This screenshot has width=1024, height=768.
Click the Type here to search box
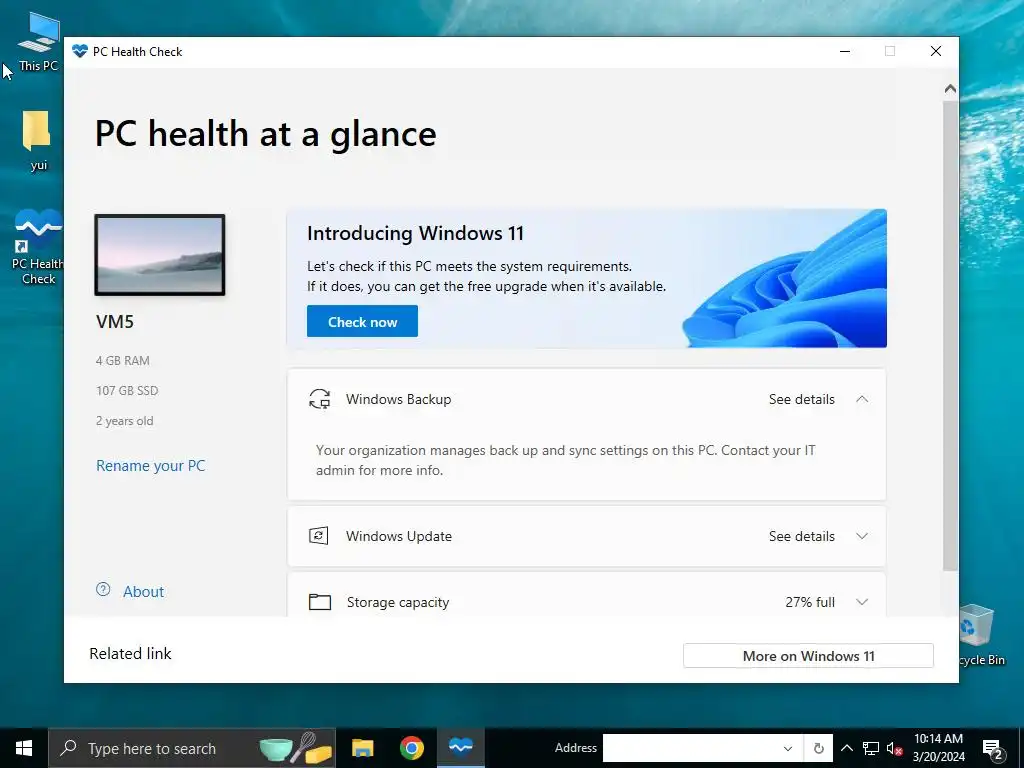192,748
